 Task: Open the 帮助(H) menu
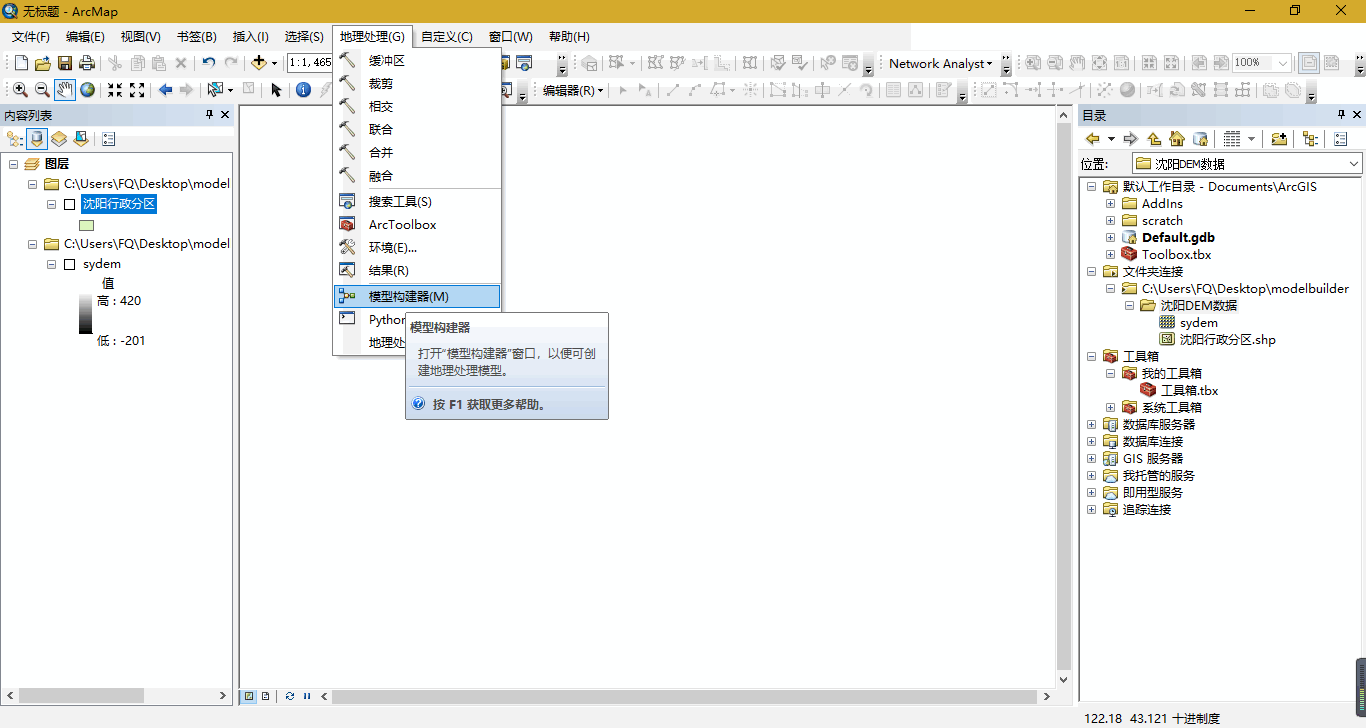click(x=569, y=36)
